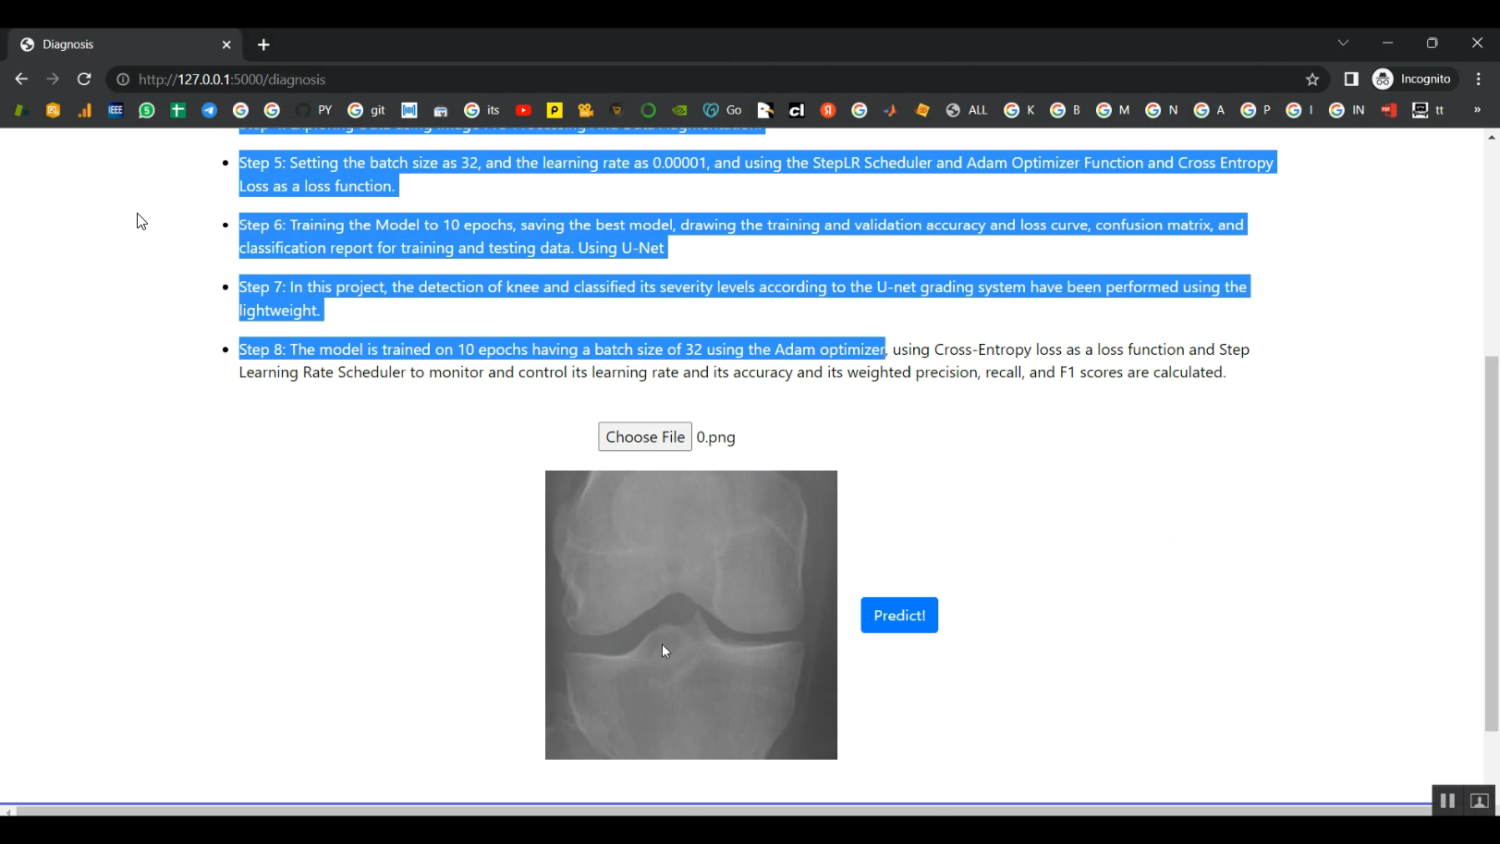Open the Google 'B' bookmark
1500x844 pixels.
[1065, 110]
